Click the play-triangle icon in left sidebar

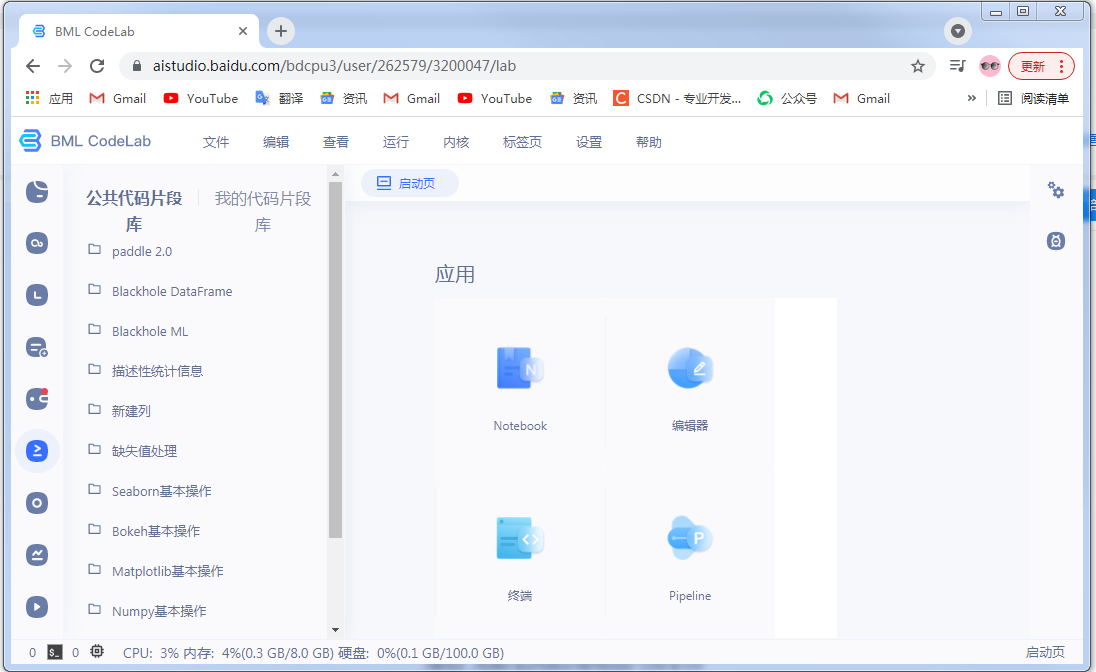coord(37,606)
